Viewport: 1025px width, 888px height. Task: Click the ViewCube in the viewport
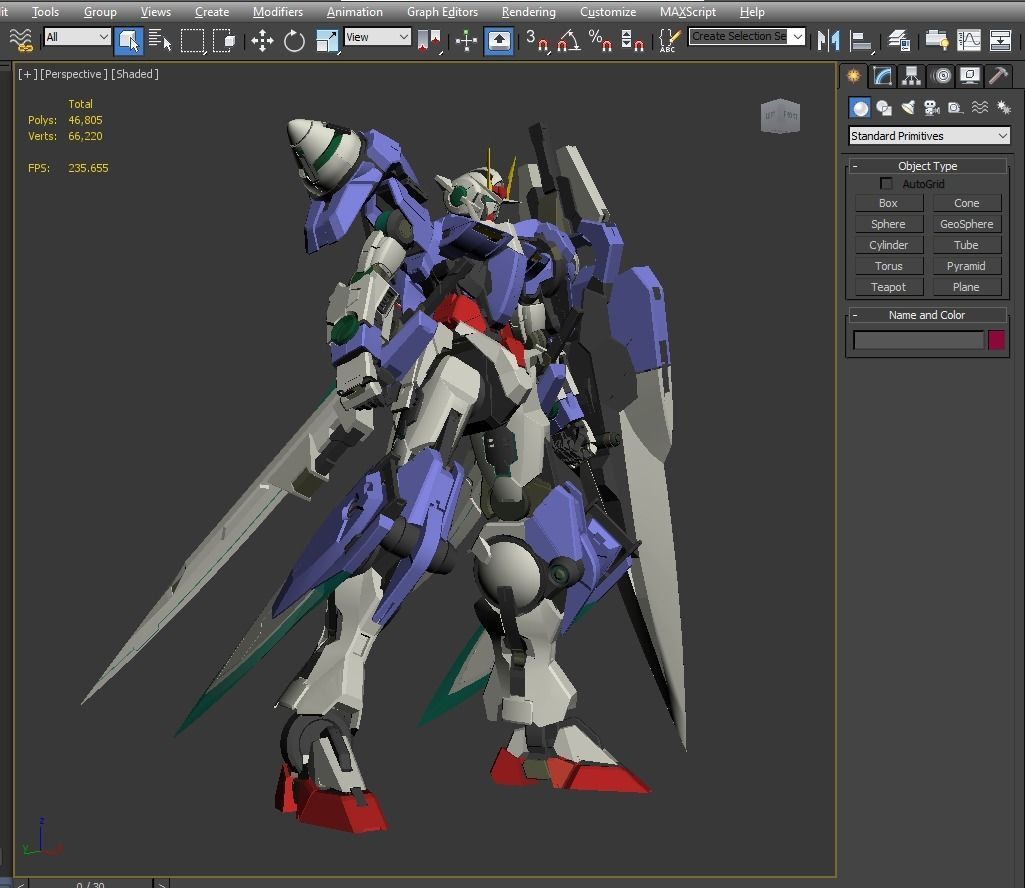[780, 116]
